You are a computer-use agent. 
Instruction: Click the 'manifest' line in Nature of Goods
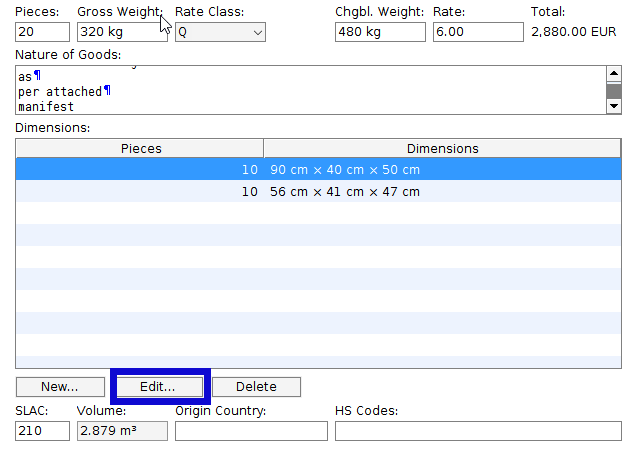point(46,107)
